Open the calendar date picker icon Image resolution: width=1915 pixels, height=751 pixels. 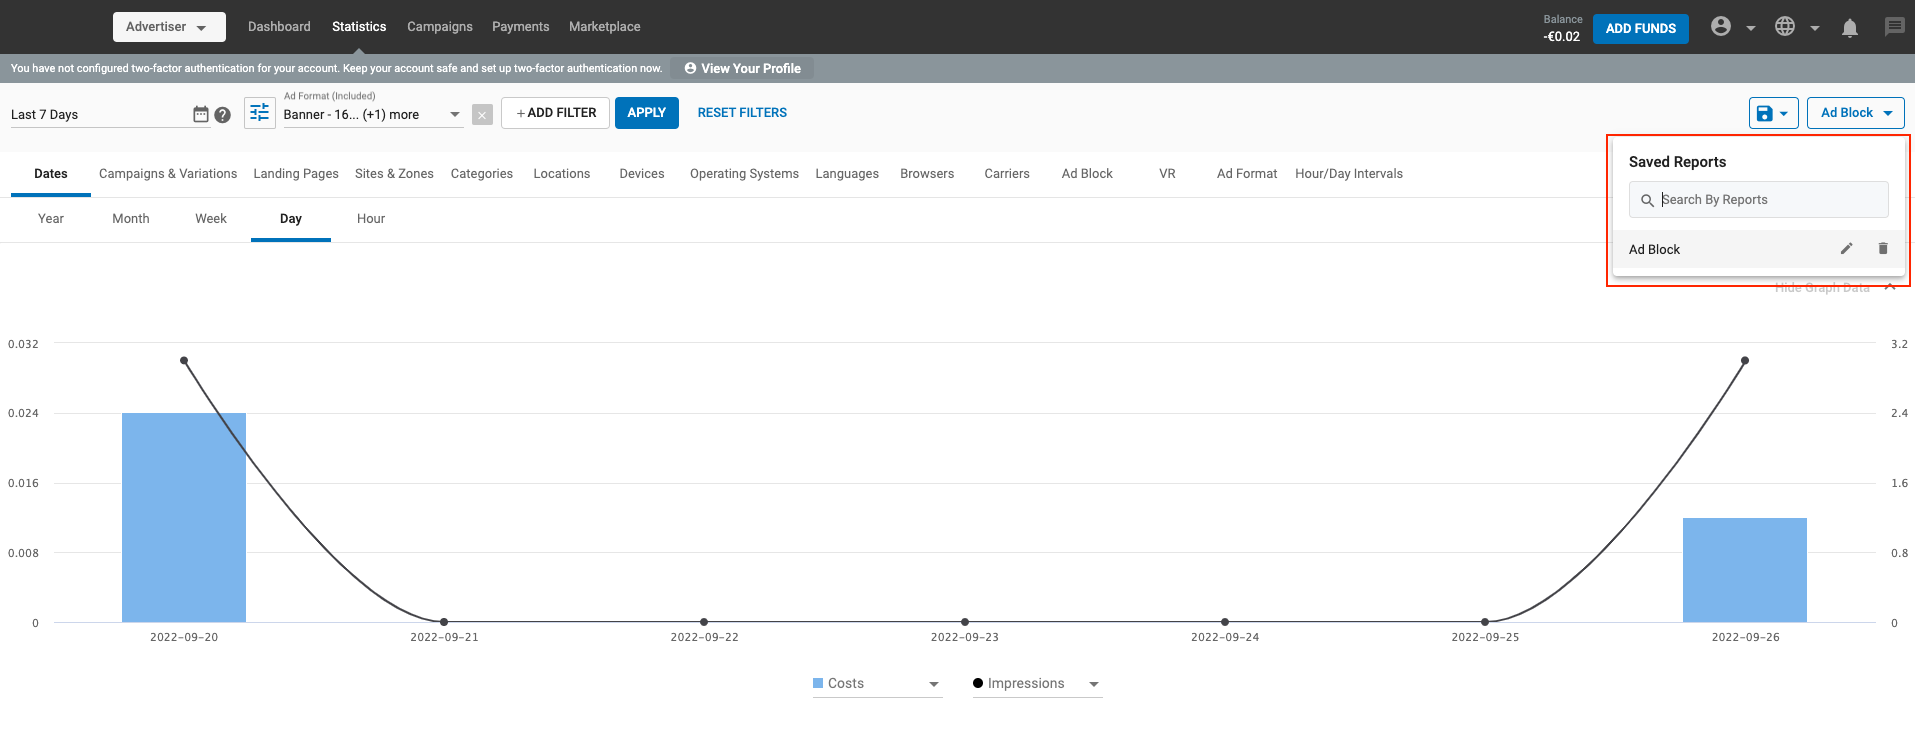[201, 114]
